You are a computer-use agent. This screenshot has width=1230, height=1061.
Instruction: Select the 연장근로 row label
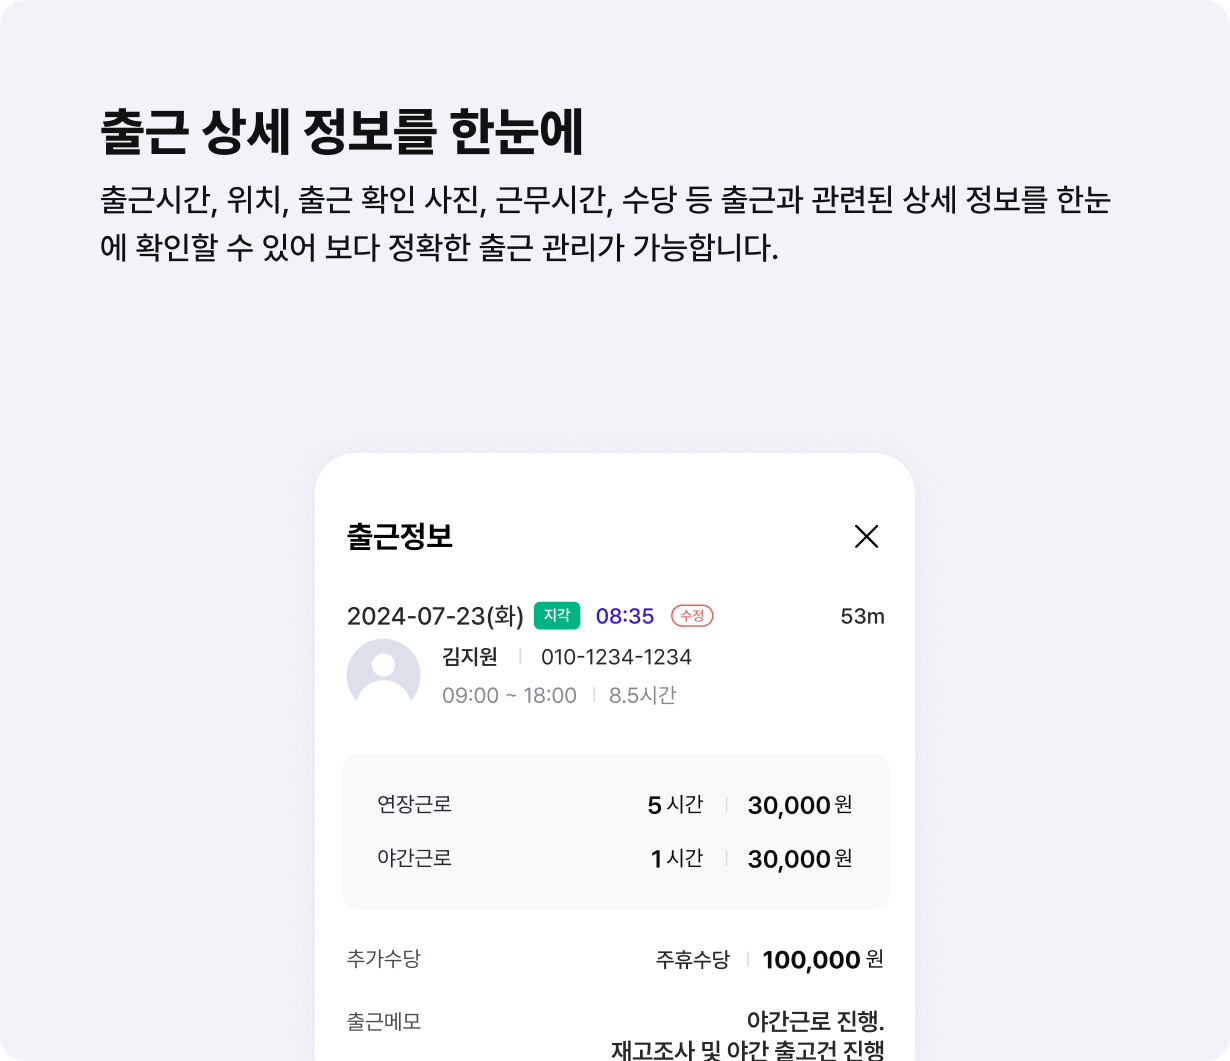pyautogui.click(x=414, y=804)
